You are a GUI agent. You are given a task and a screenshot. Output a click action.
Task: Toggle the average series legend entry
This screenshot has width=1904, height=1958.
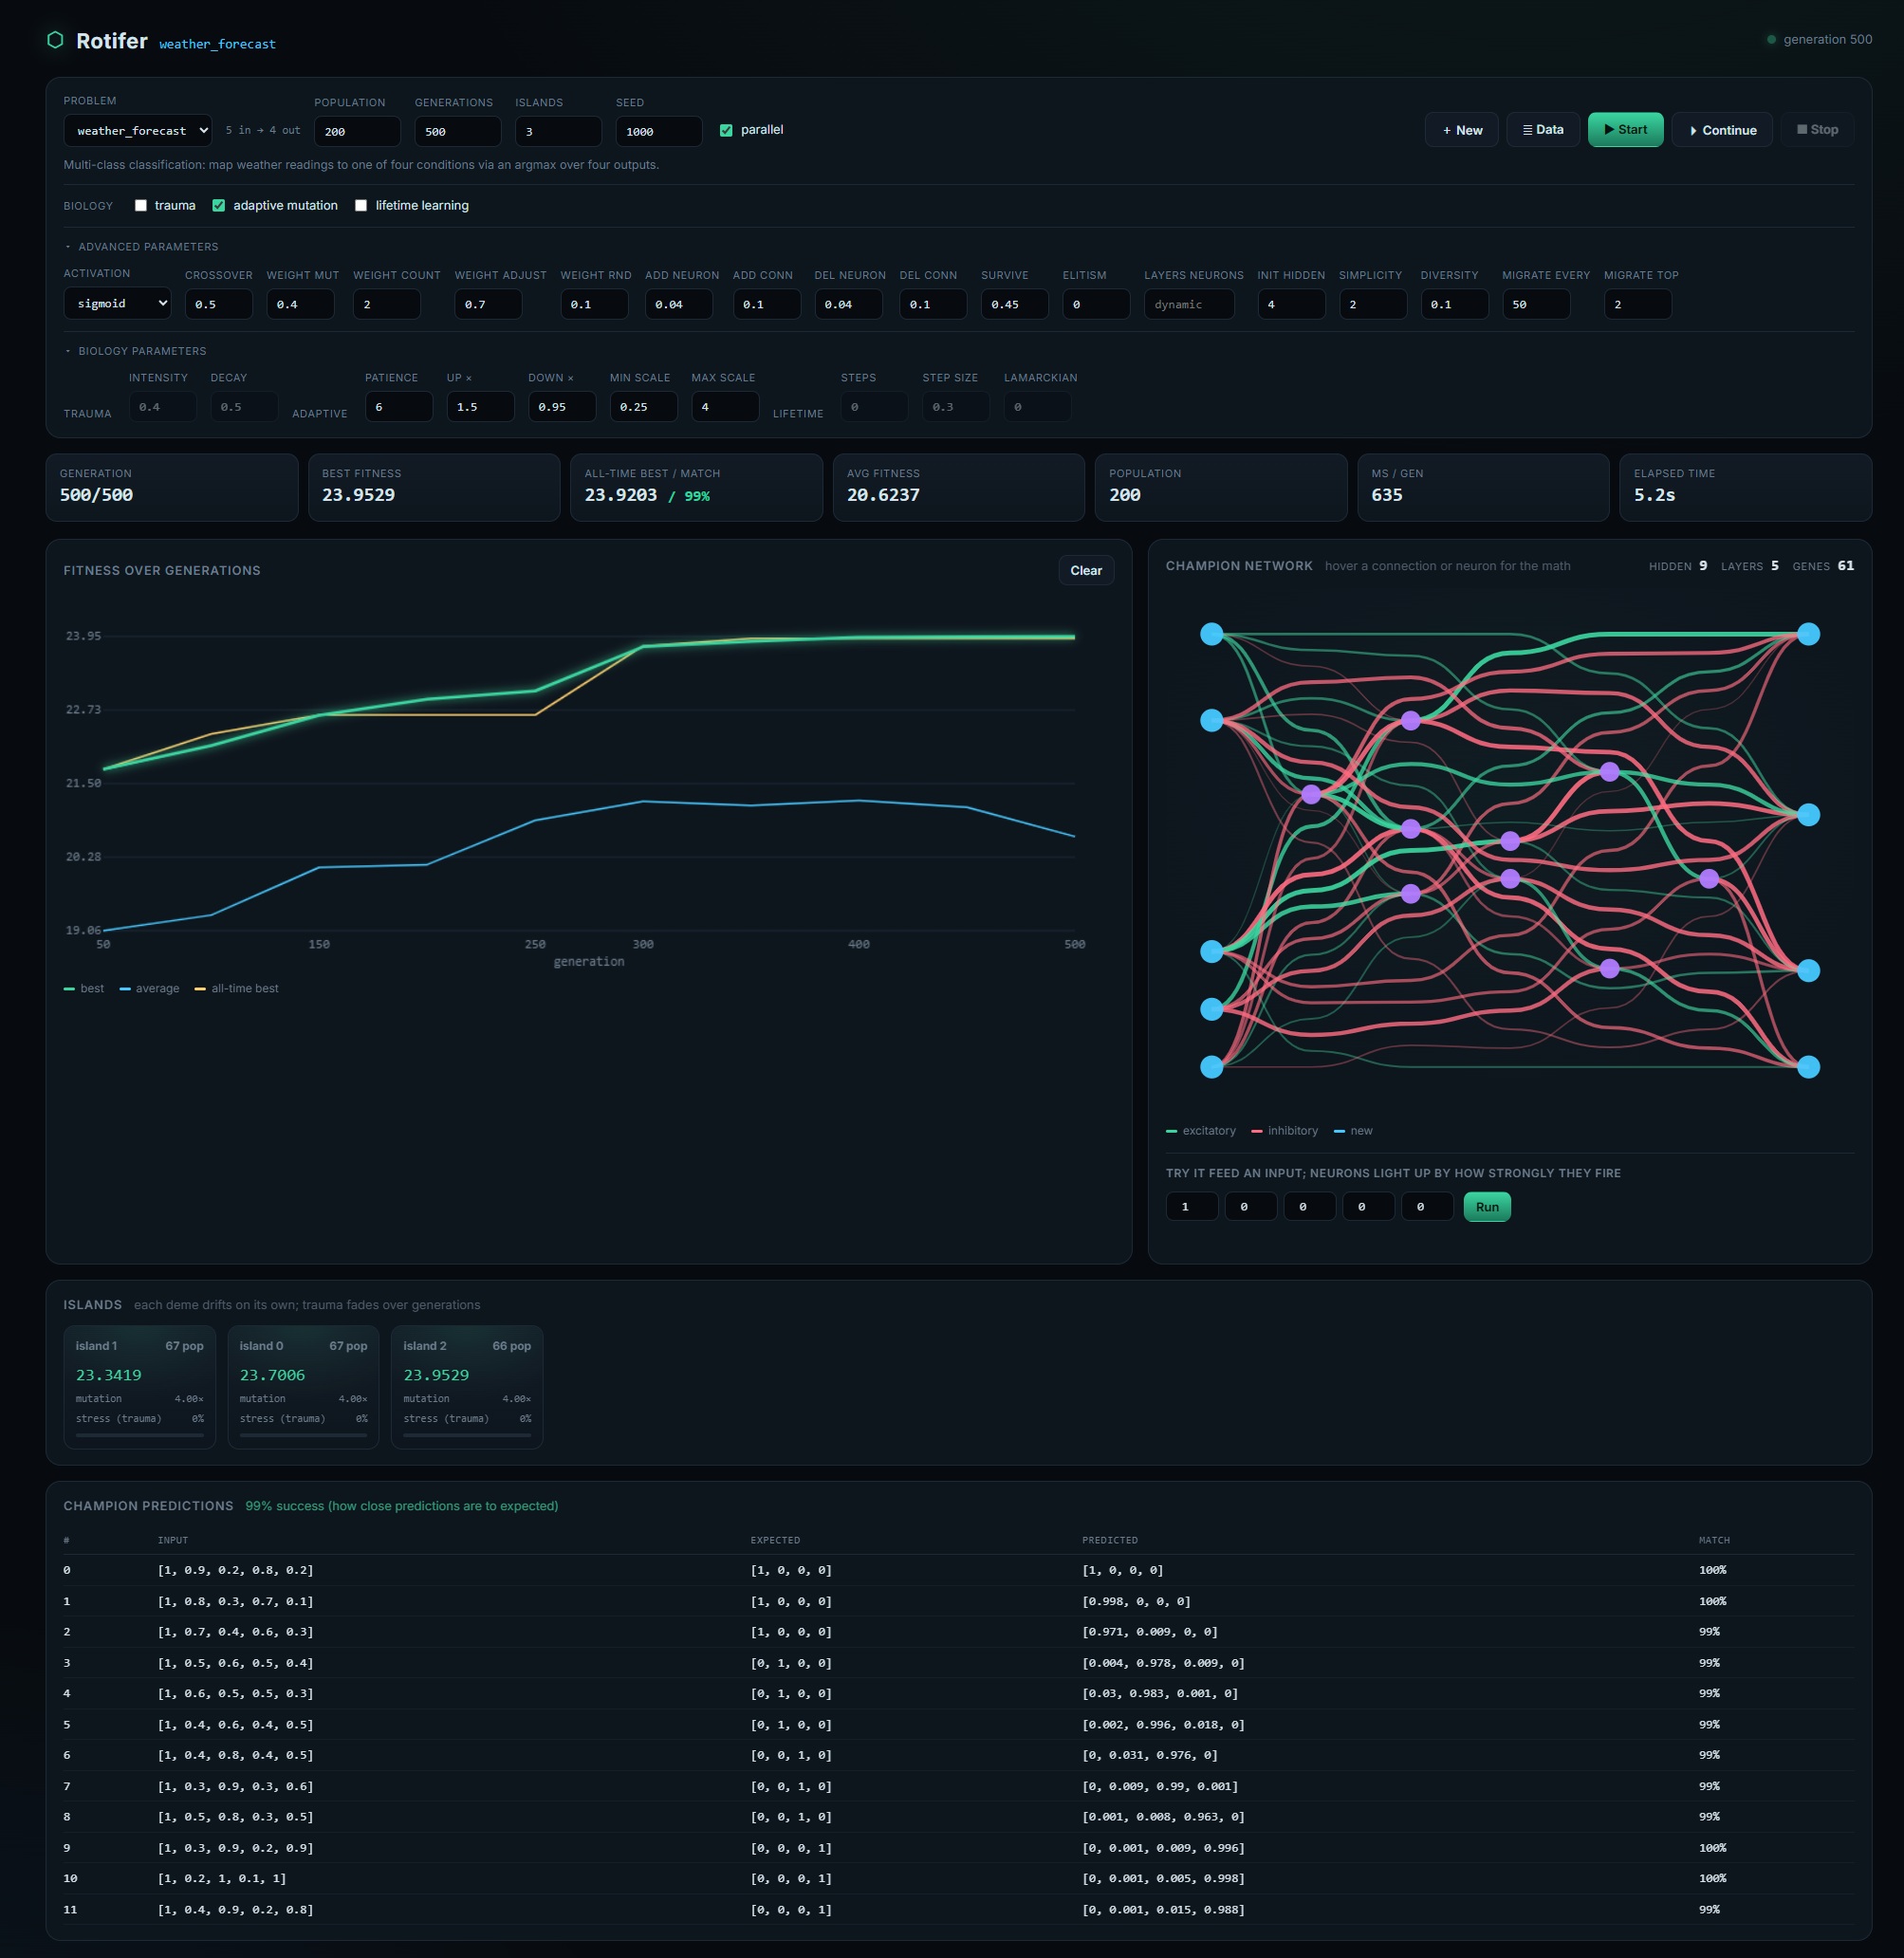(x=149, y=989)
